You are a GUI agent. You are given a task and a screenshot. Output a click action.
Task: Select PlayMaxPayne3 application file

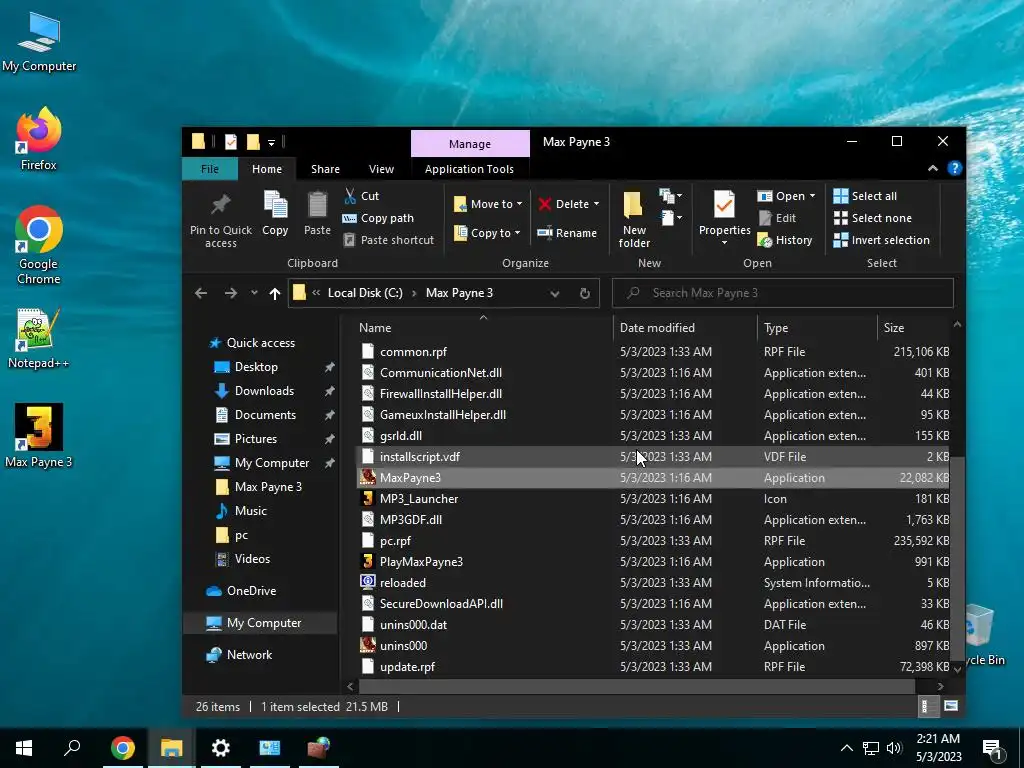653,562
